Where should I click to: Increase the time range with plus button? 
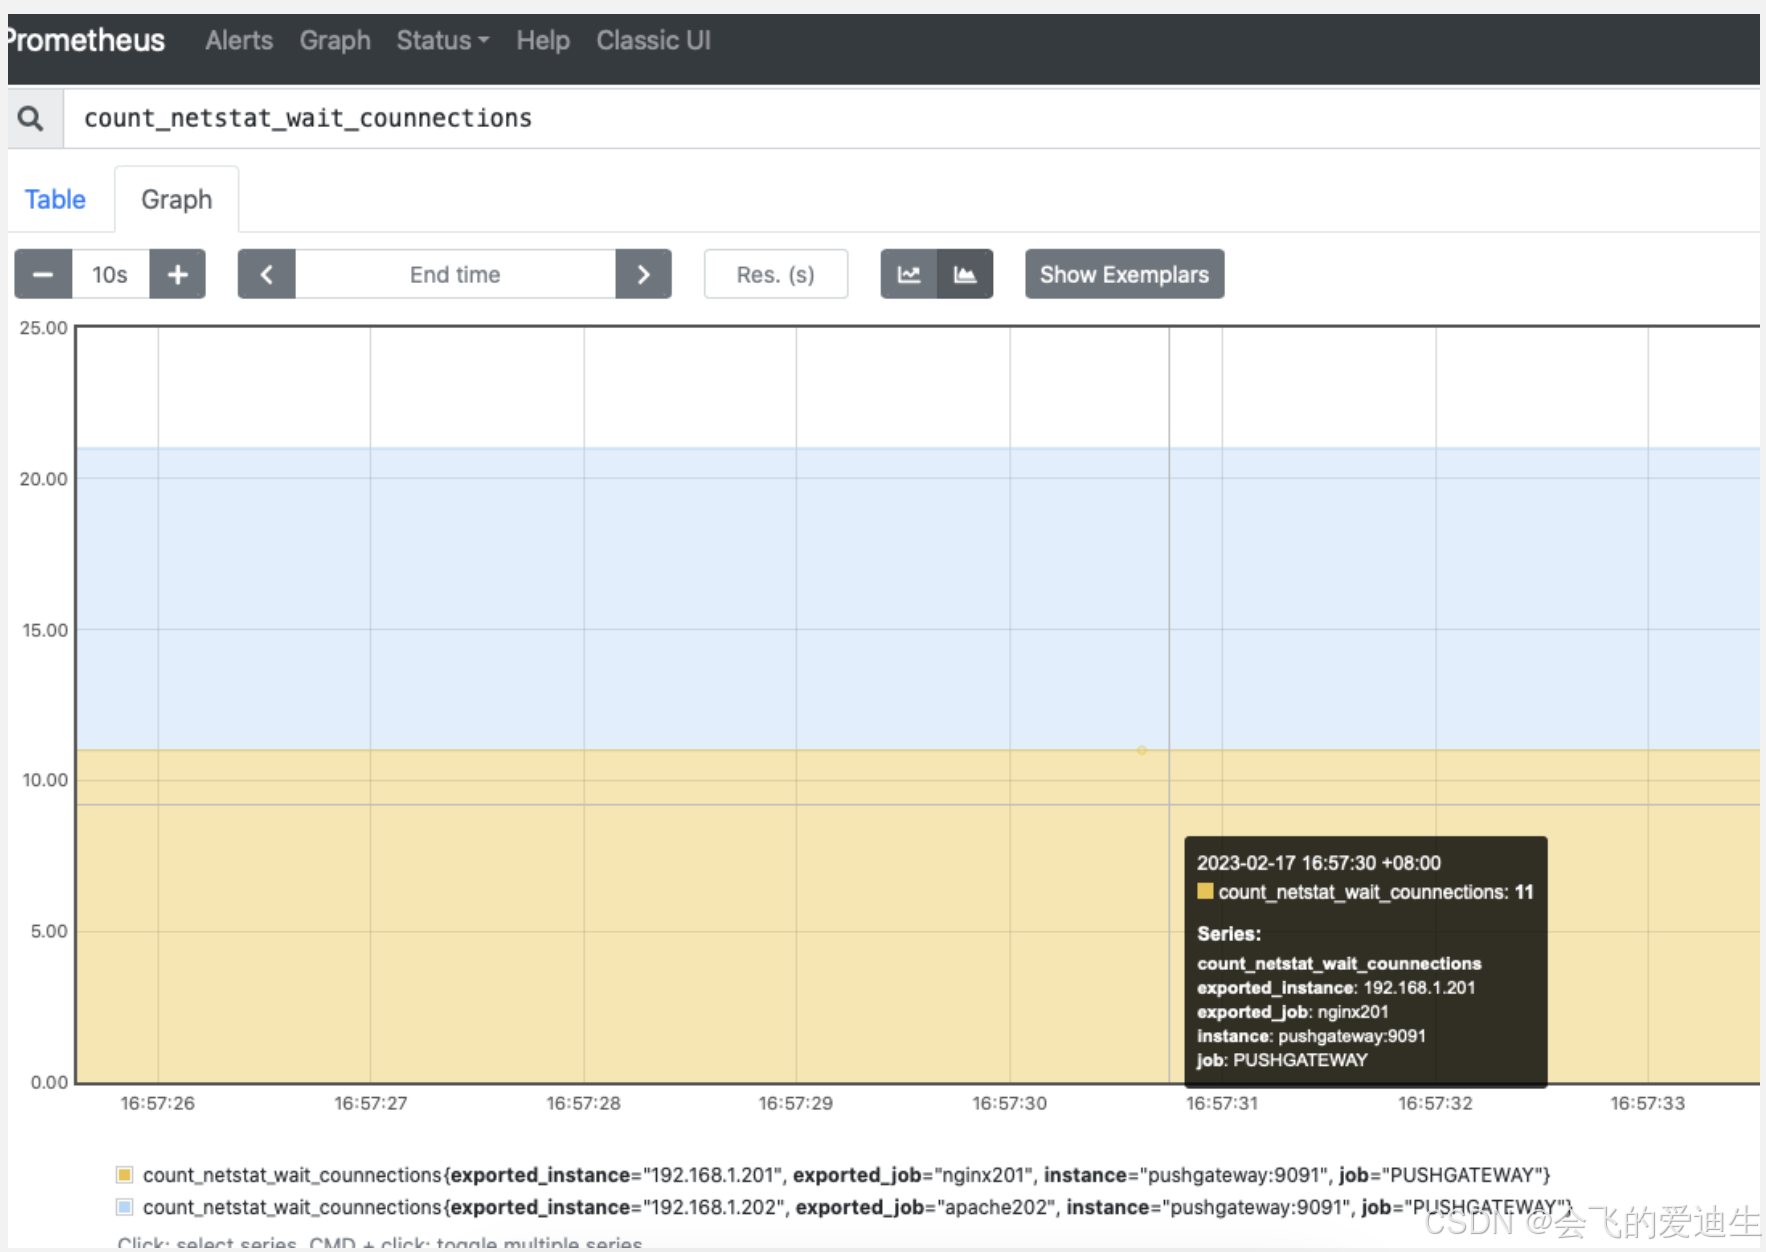178,274
